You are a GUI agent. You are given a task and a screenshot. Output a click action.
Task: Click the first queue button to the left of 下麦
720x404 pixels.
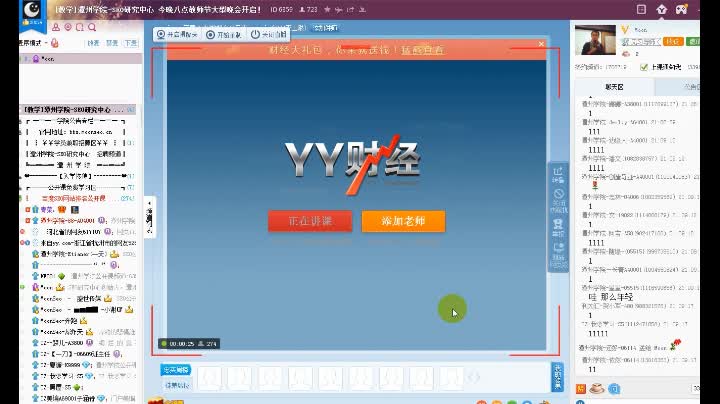coord(93,43)
